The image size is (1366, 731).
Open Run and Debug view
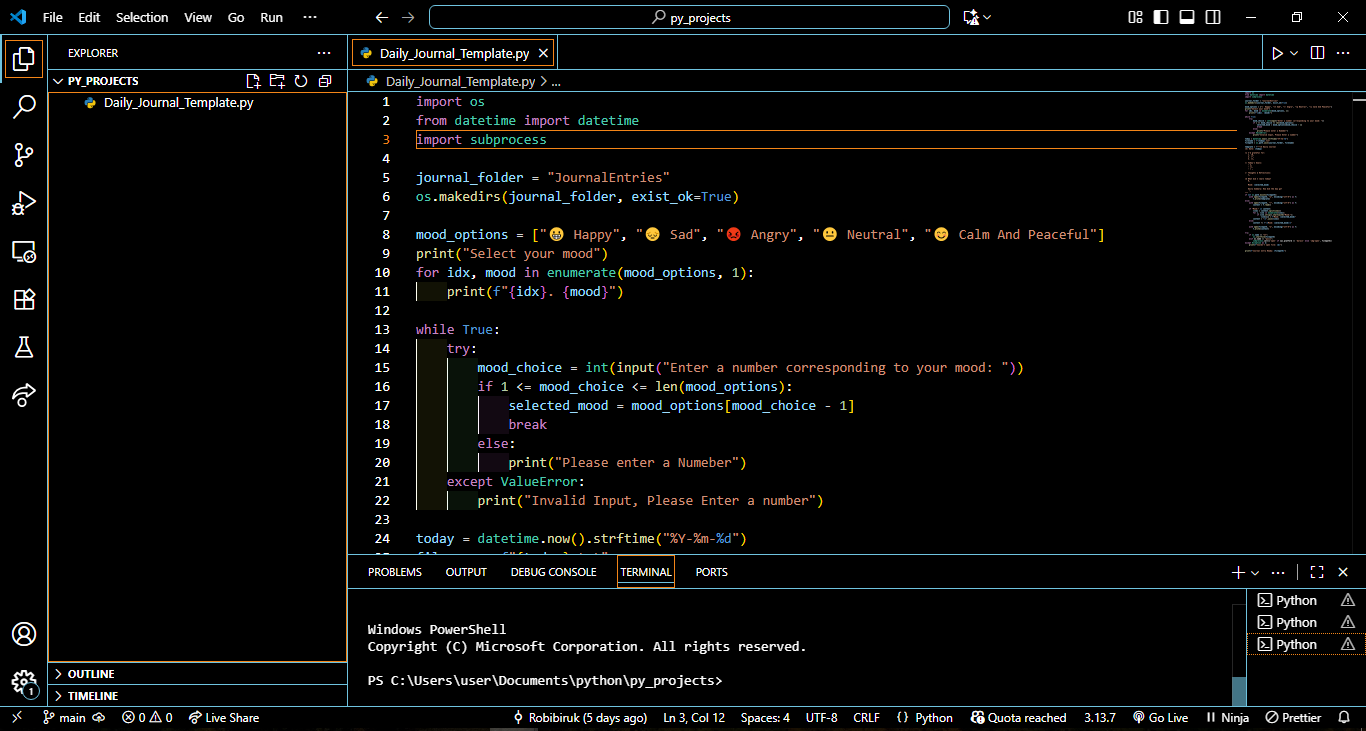click(24, 203)
